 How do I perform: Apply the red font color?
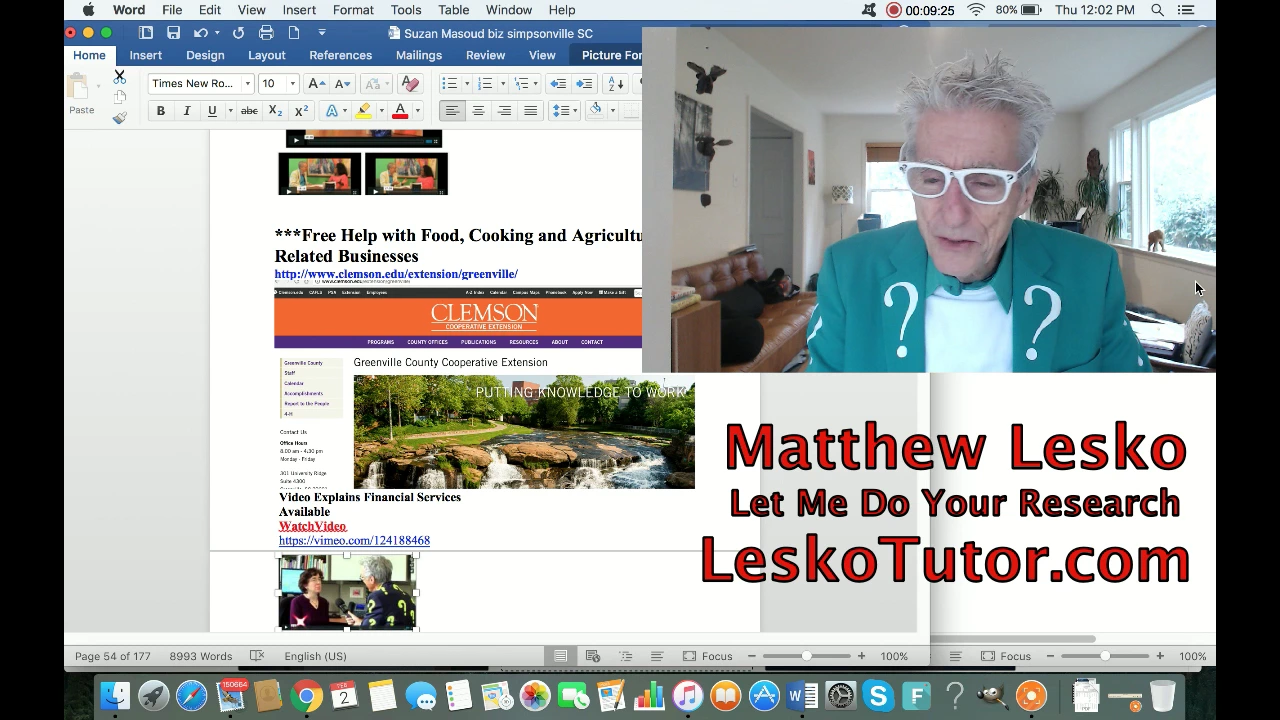click(x=400, y=111)
